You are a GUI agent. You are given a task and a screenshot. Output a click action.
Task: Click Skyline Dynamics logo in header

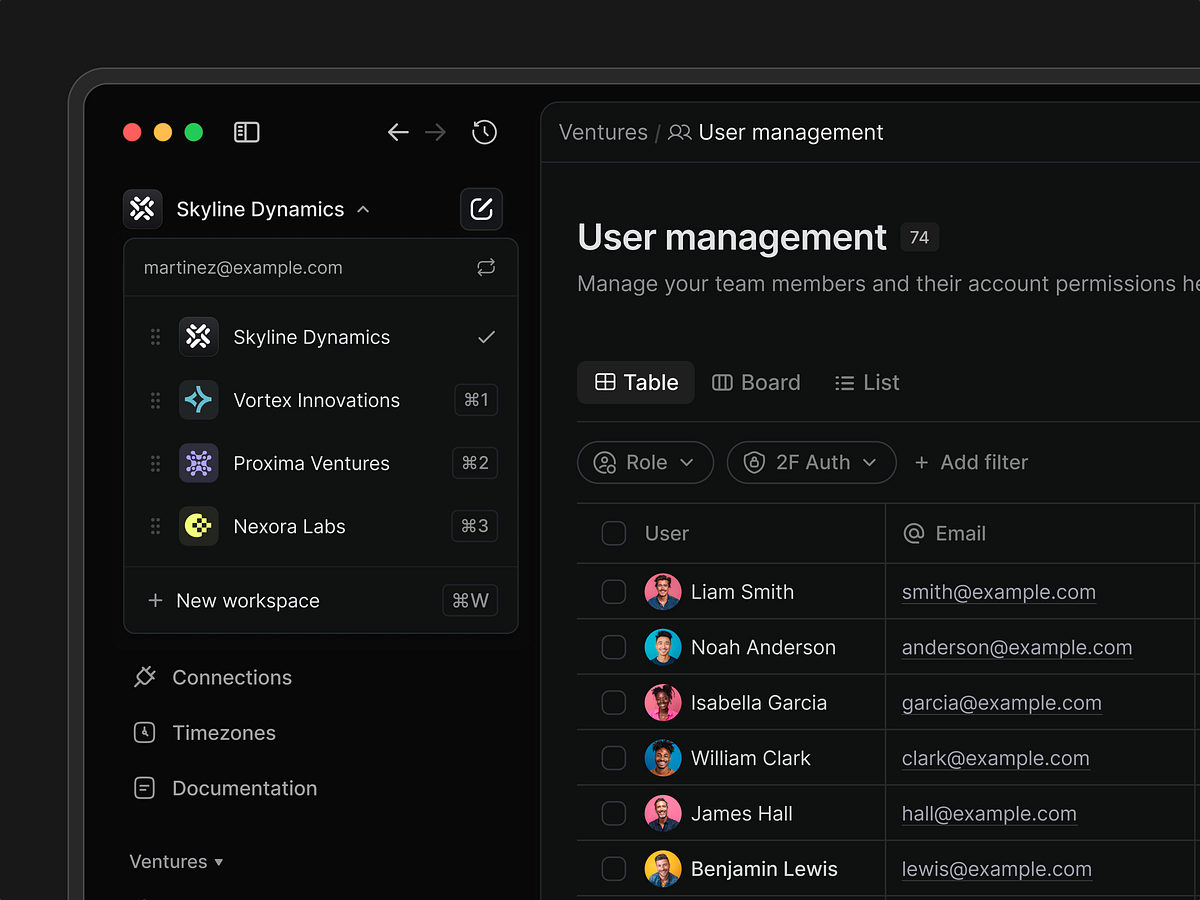(x=143, y=209)
